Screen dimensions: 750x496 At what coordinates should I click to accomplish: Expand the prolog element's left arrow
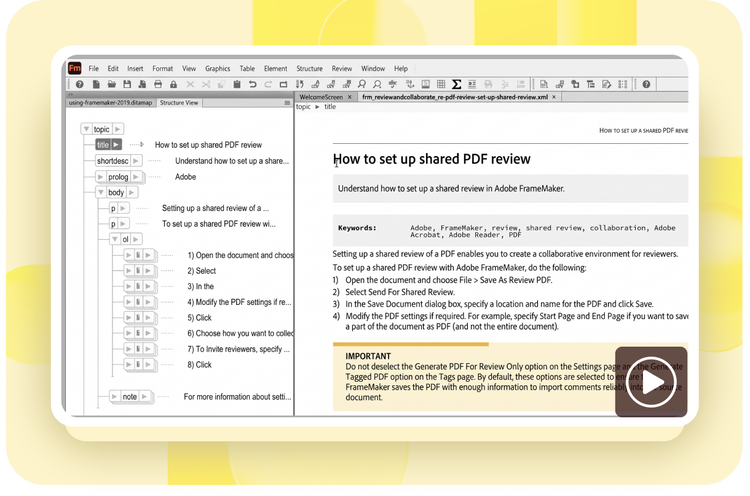pyautogui.click(x=100, y=177)
